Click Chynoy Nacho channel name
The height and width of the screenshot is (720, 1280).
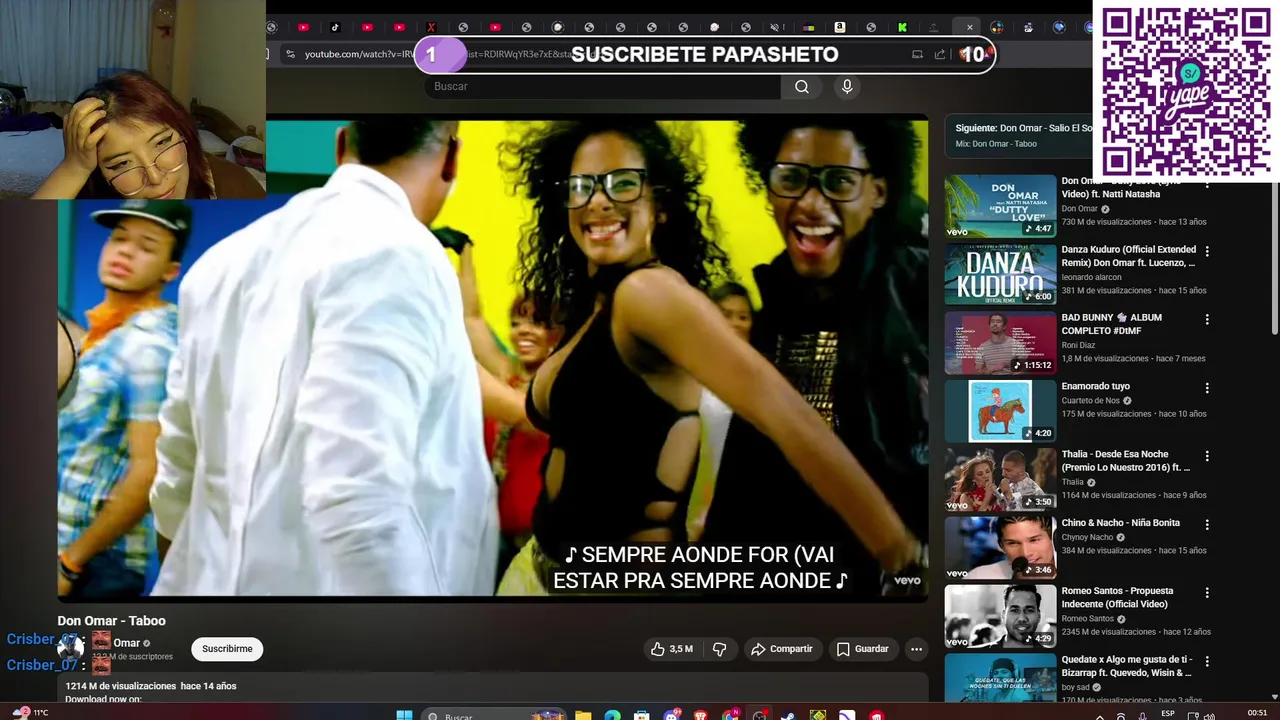[x=1087, y=537]
